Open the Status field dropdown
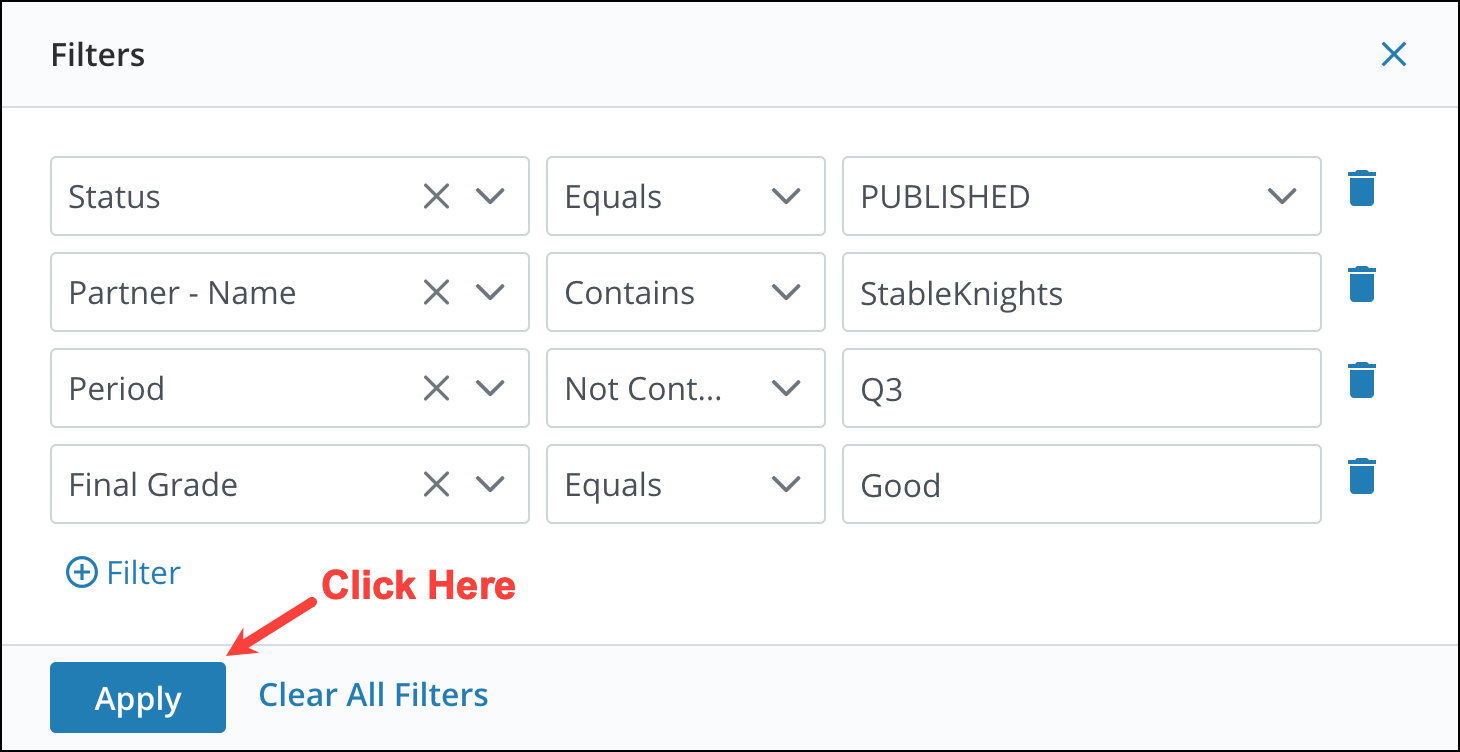Viewport: 1460px width, 752px height. pyautogui.click(x=491, y=196)
